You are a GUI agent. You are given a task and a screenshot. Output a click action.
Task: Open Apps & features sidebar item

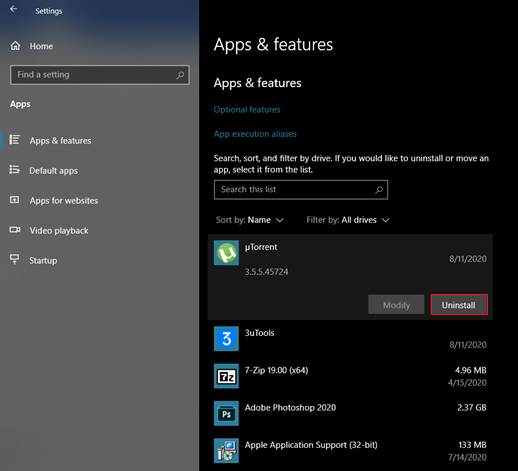click(60, 141)
